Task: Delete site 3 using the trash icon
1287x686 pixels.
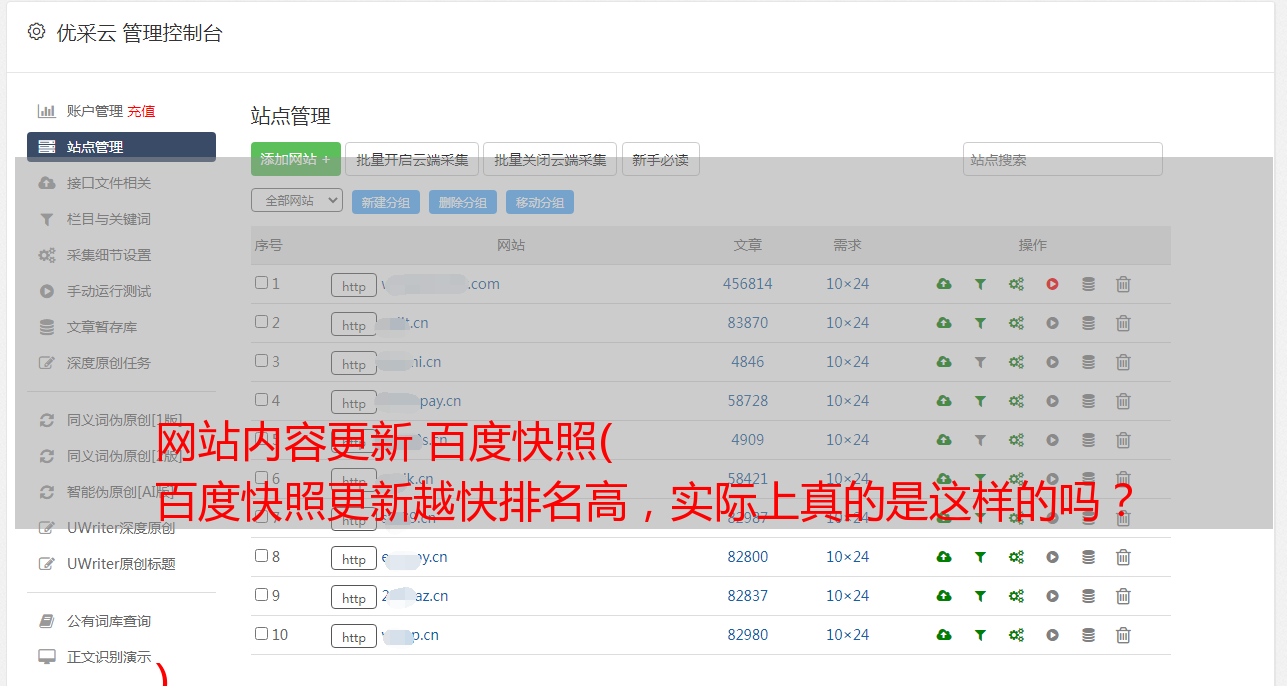Action: click(1123, 362)
